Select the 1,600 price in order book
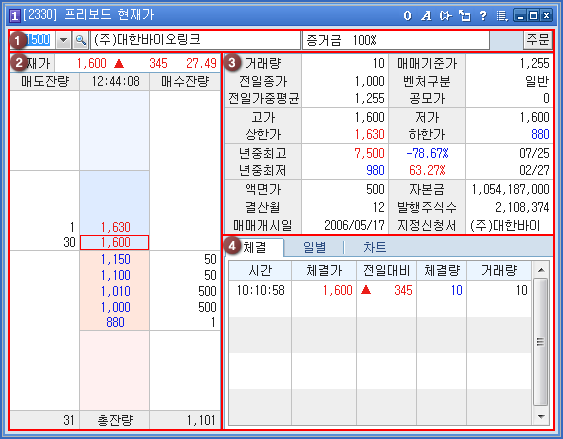The image size is (563, 439). 115,242
